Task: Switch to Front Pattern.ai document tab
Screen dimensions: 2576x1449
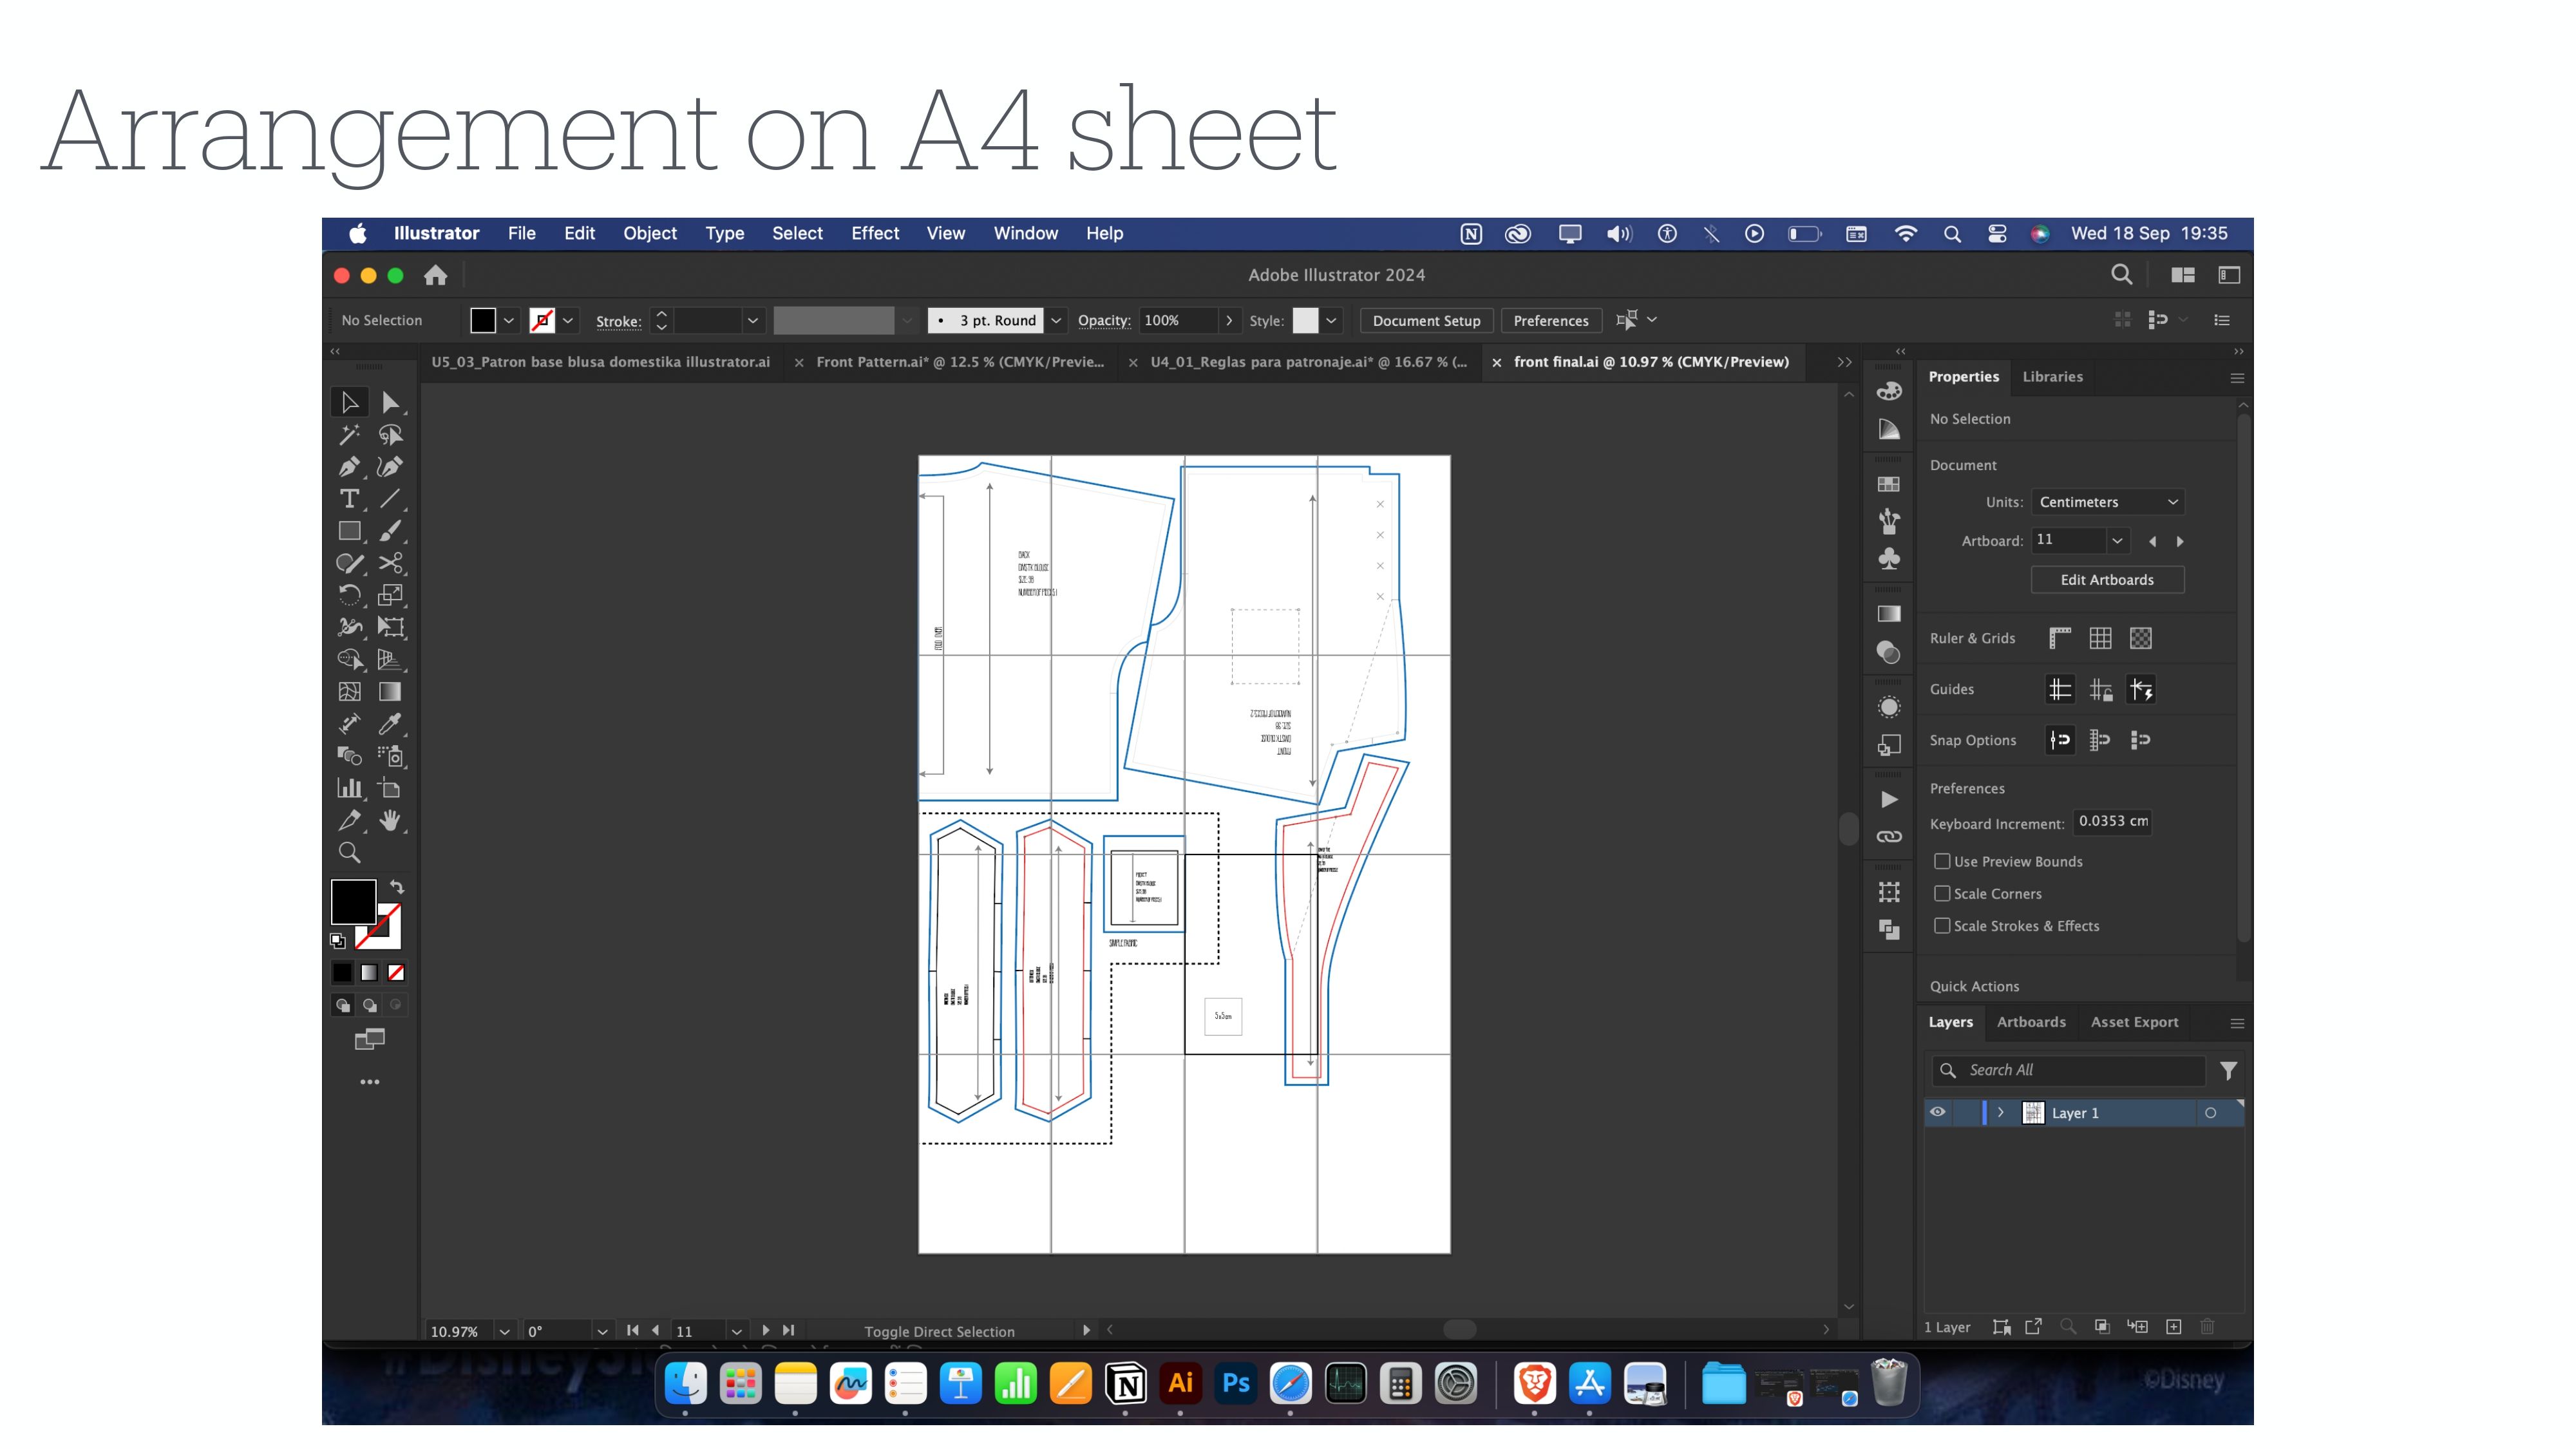Action: [x=960, y=362]
